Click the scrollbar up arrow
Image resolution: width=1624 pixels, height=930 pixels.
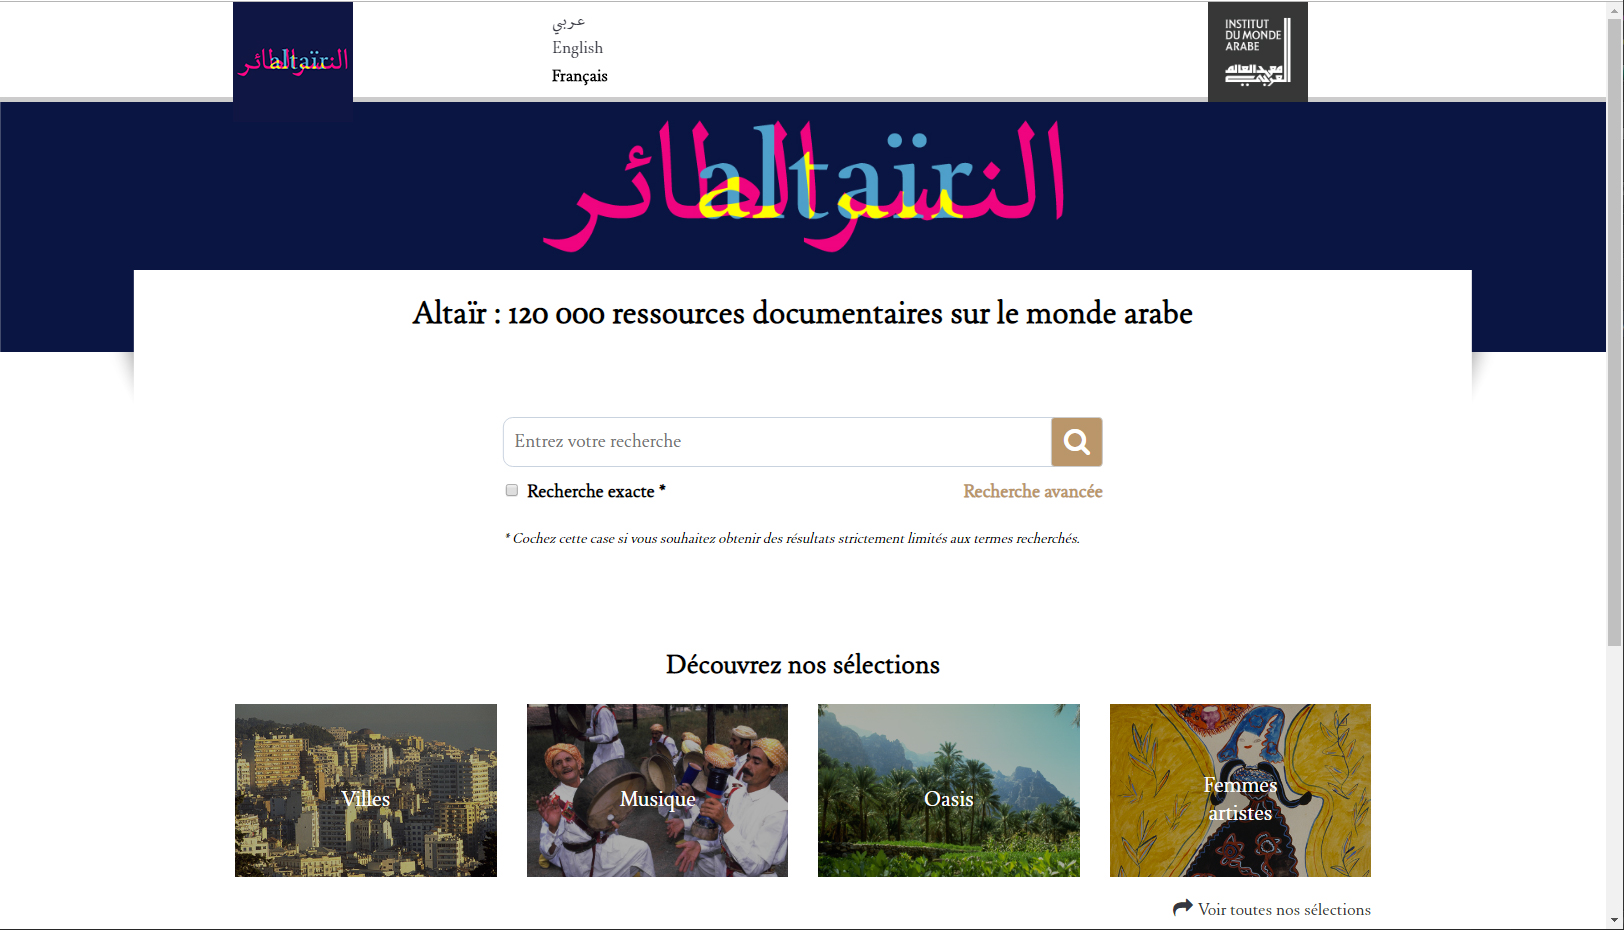[1615, 9]
